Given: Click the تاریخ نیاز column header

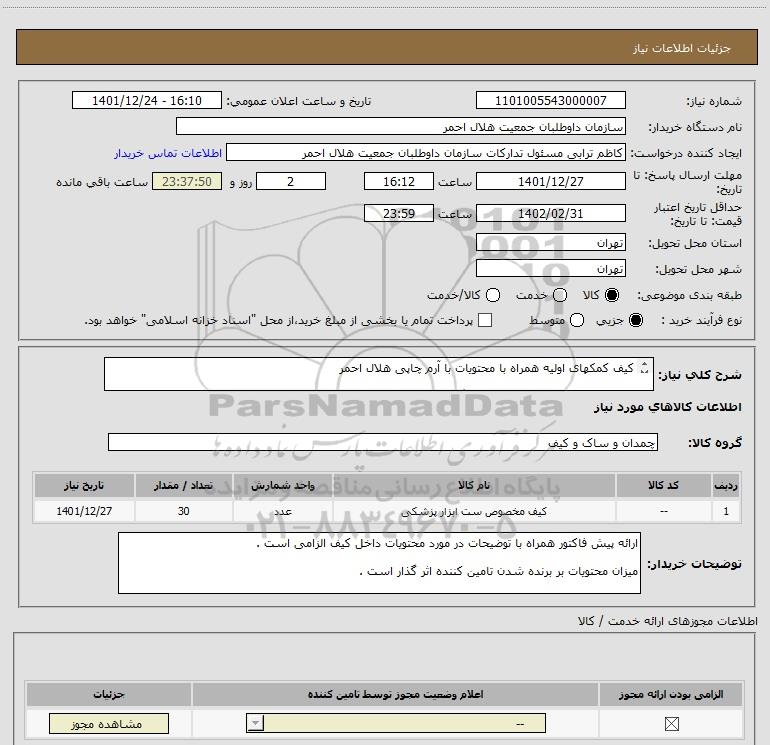Looking at the screenshot, I should (x=84, y=485).
